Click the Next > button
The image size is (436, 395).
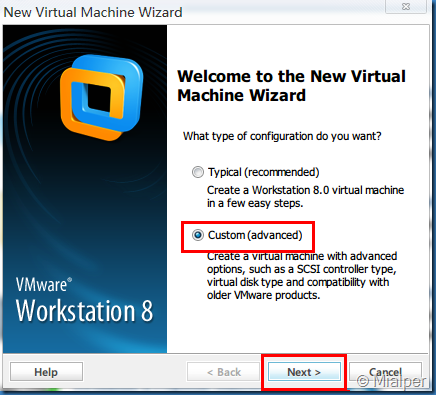(x=304, y=372)
